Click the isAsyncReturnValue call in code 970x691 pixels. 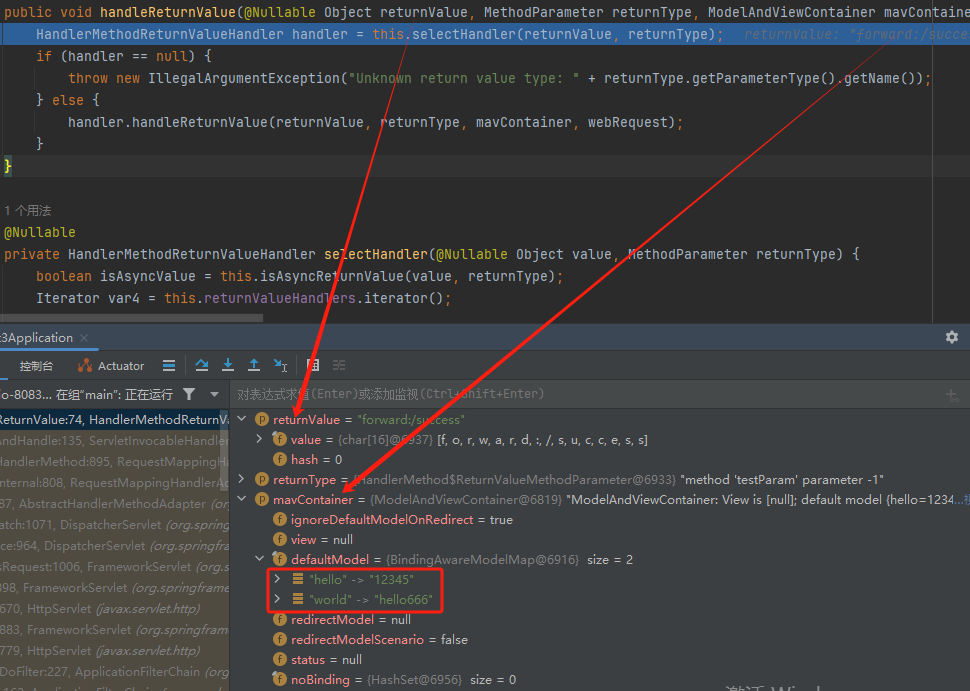(x=332, y=276)
